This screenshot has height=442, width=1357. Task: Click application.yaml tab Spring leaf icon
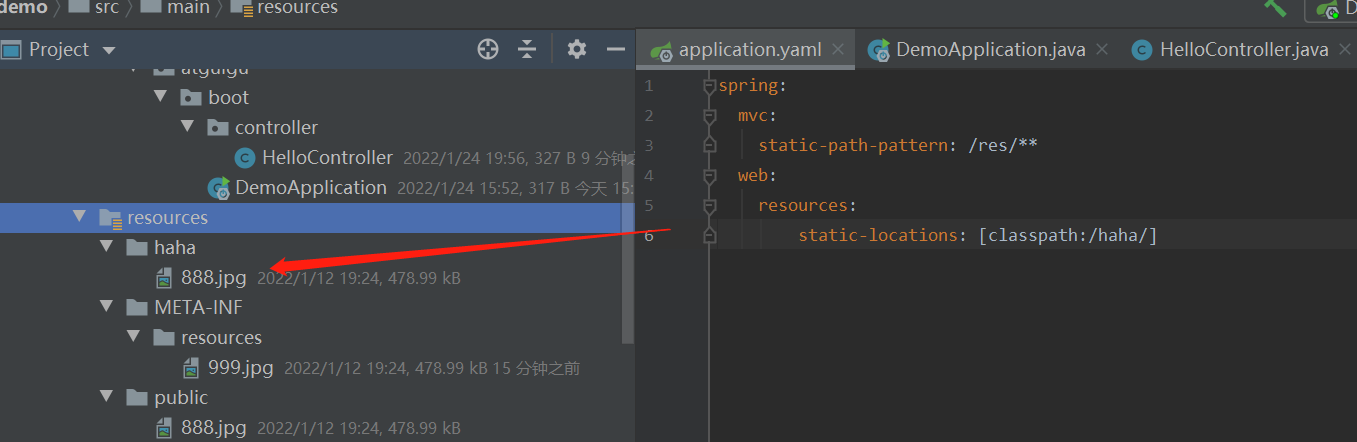tap(661, 50)
